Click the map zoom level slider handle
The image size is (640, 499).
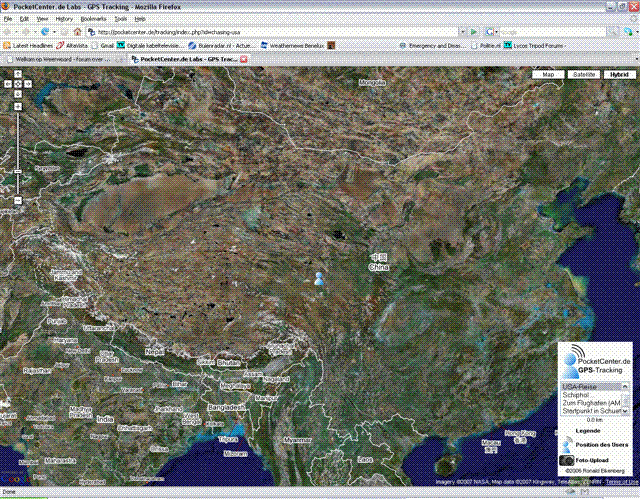point(18,171)
